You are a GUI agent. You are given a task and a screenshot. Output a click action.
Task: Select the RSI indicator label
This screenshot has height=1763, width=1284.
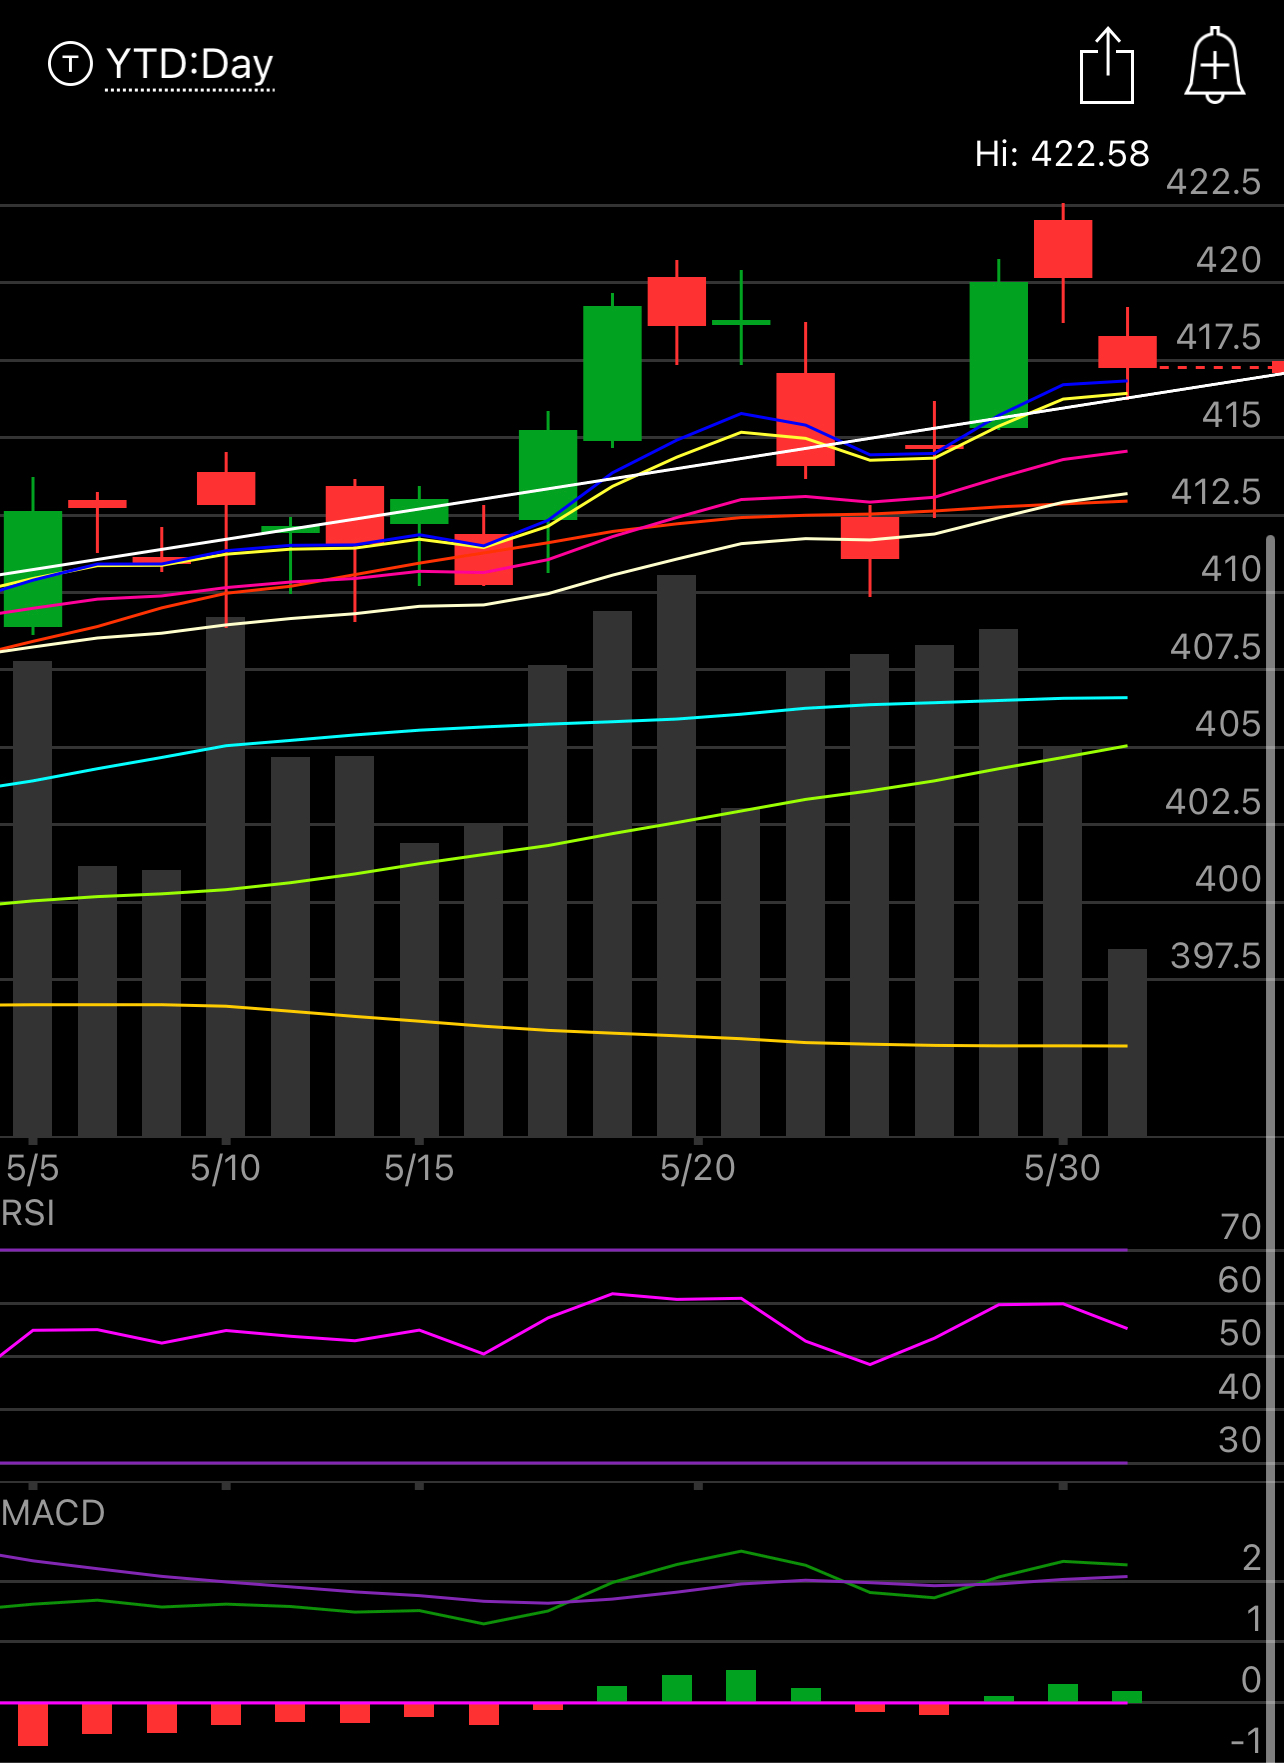(28, 1213)
